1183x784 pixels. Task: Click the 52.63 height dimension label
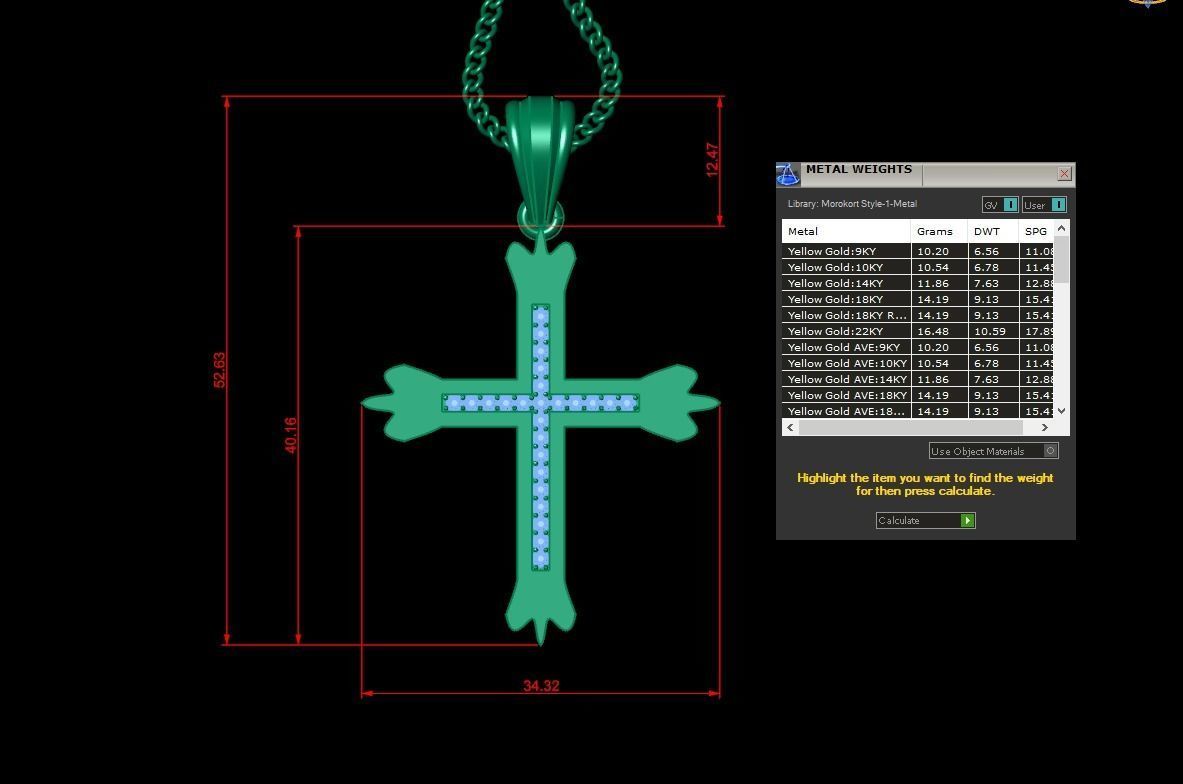pos(219,370)
